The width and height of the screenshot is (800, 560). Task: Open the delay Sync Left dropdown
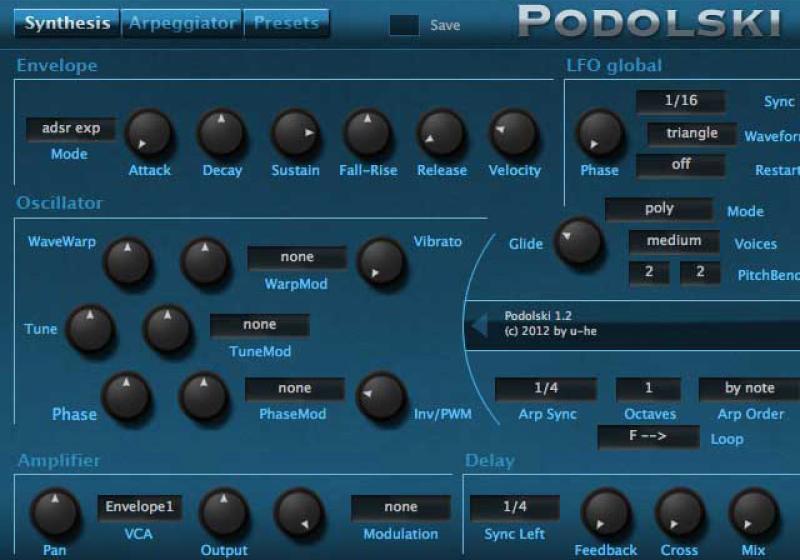pyautogui.click(x=514, y=507)
